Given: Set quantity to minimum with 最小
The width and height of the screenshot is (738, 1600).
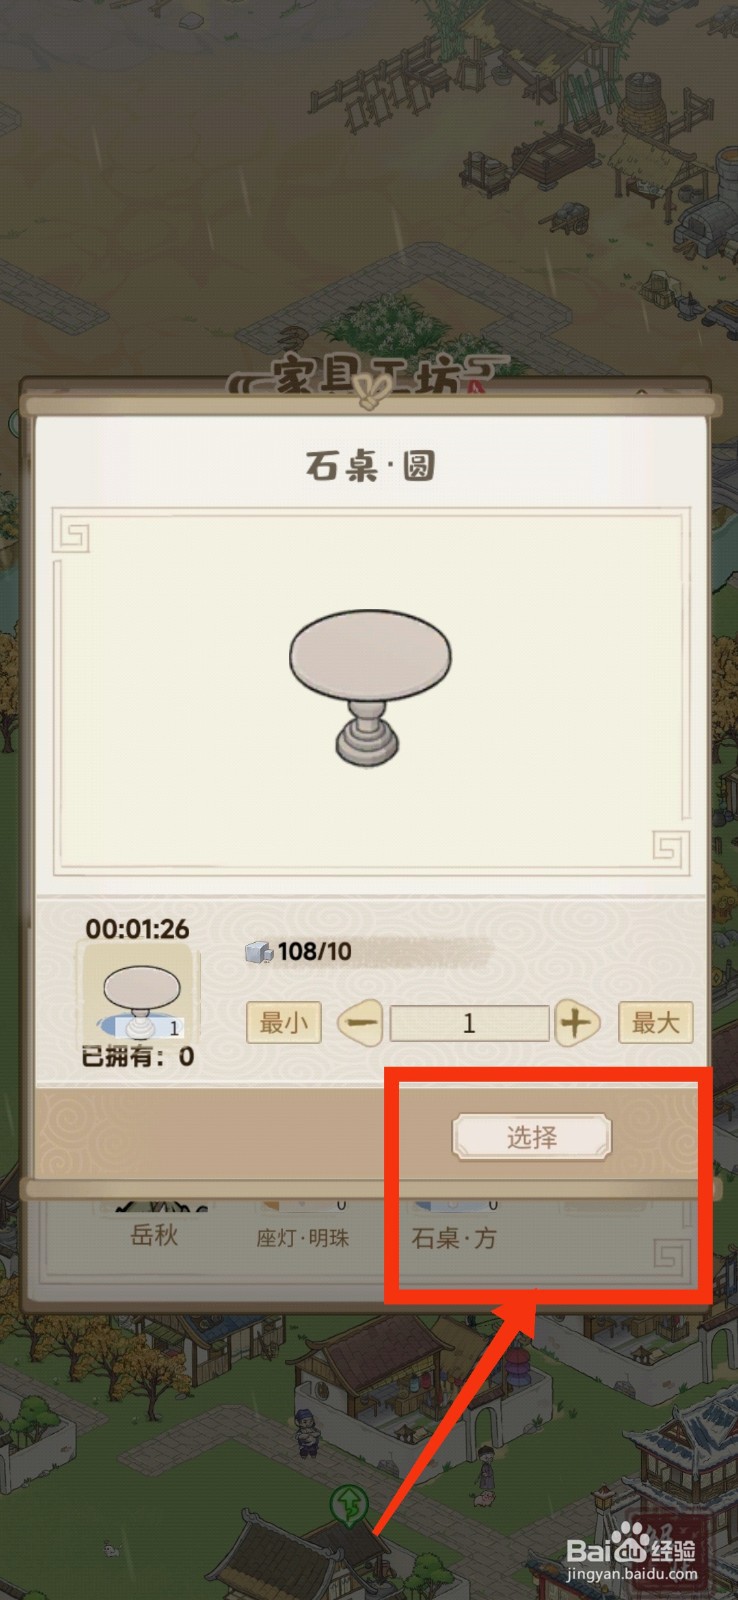Looking at the screenshot, I should pos(284,1023).
